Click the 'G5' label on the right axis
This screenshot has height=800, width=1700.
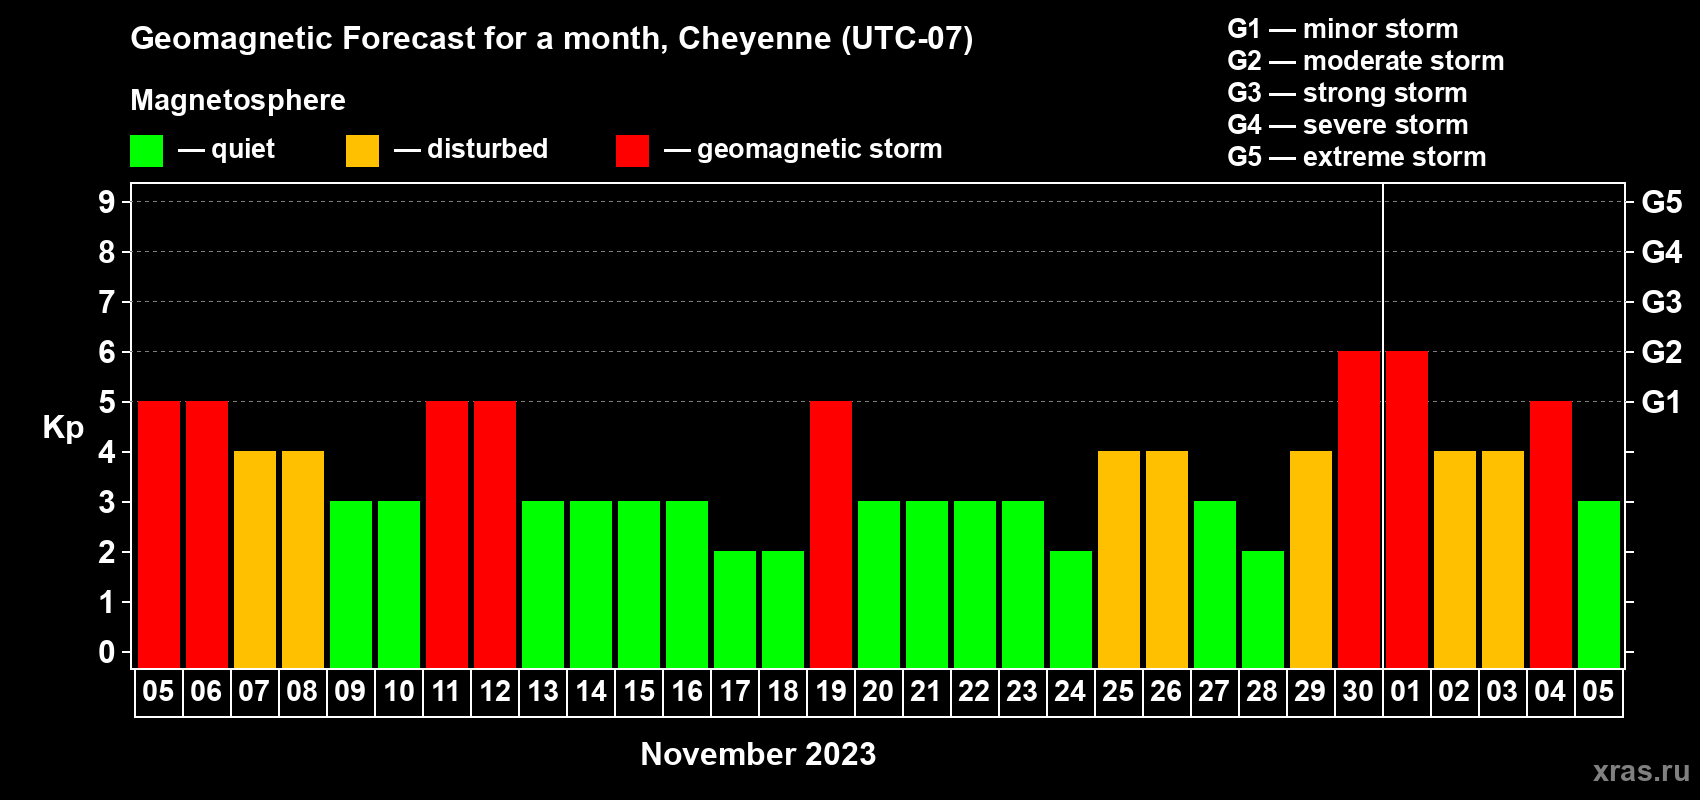(x=1662, y=202)
